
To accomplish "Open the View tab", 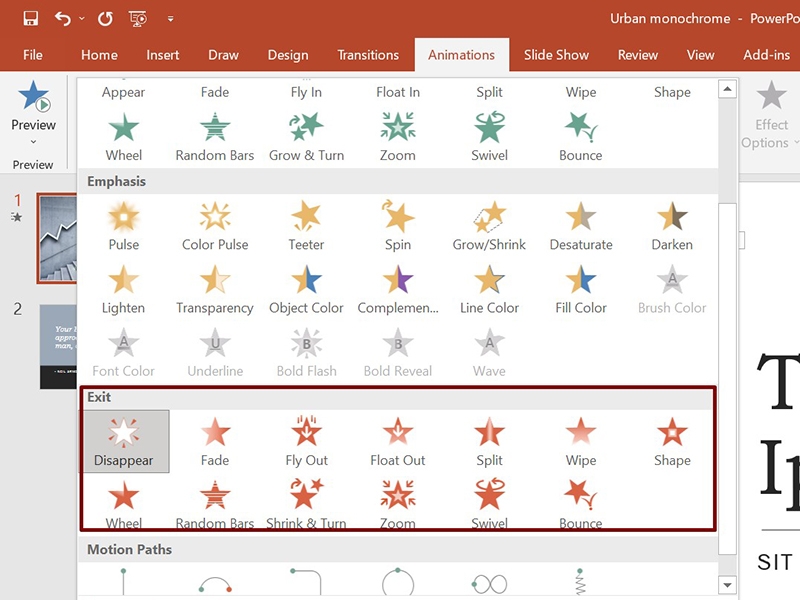I will (701, 55).
